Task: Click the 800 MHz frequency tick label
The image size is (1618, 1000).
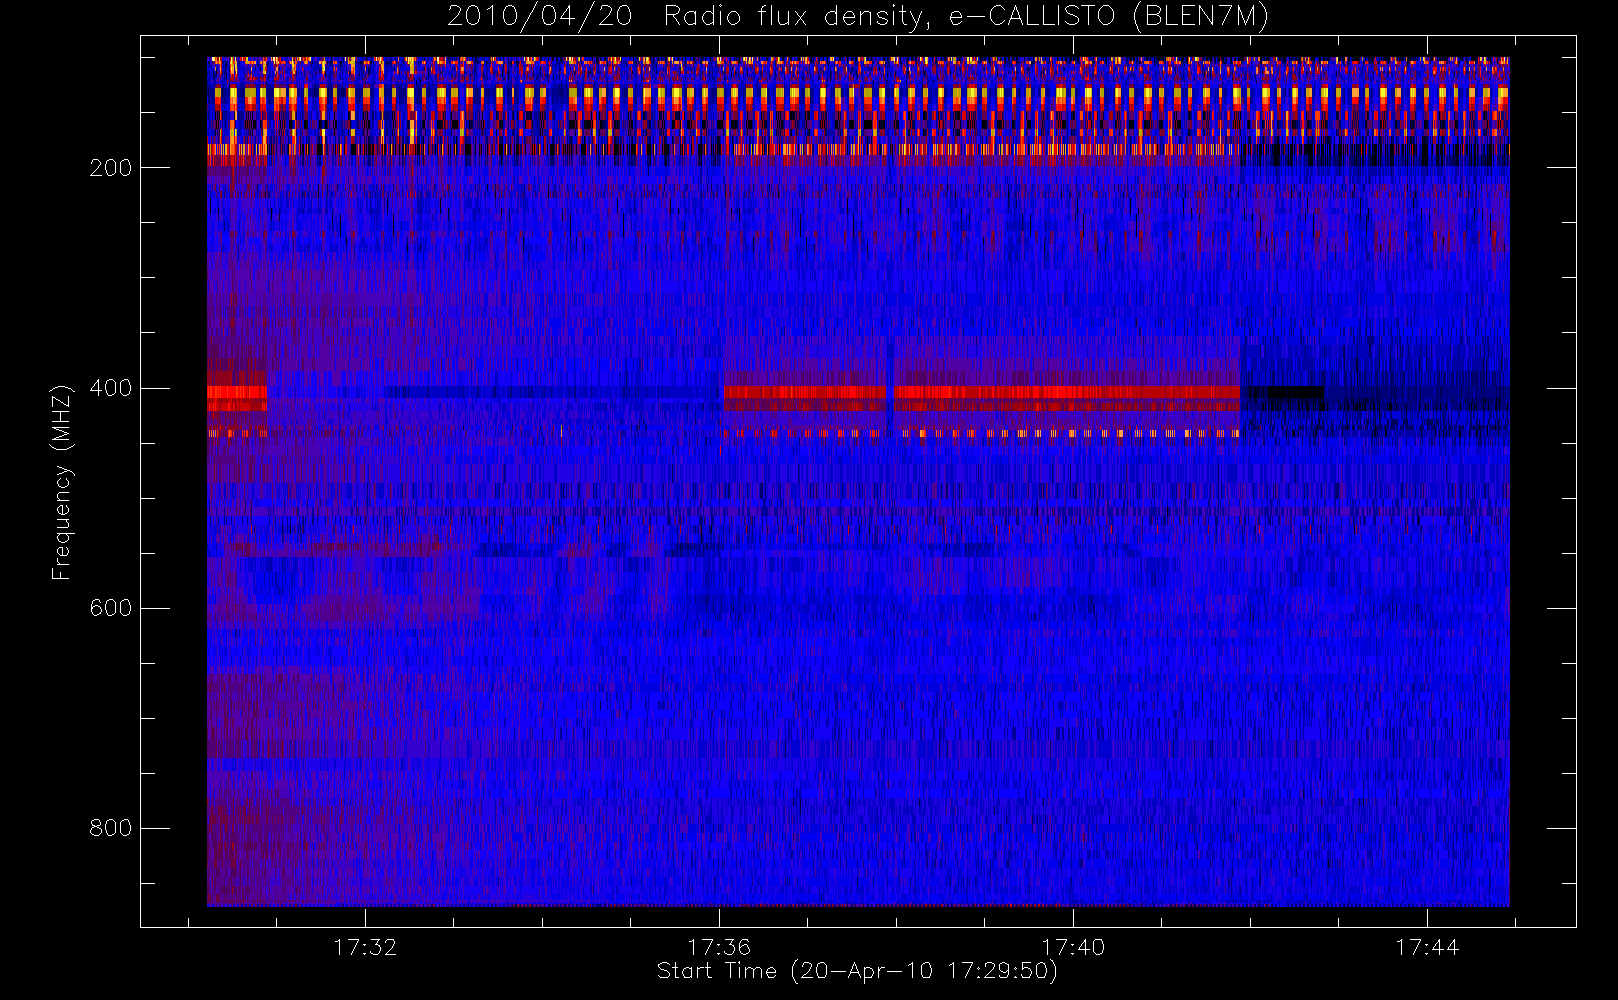Action: point(110,828)
